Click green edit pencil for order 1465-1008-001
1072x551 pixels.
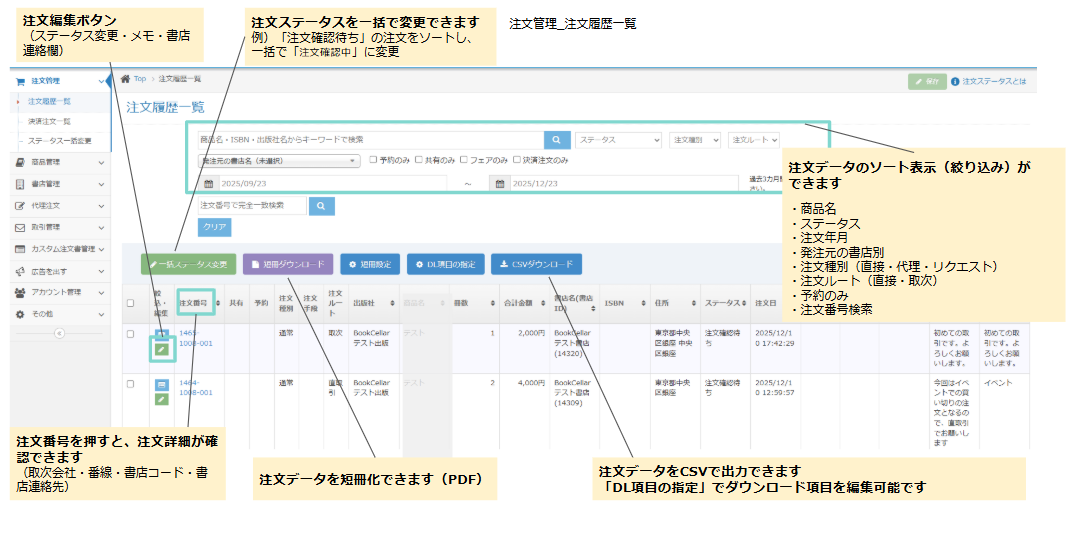point(161,350)
